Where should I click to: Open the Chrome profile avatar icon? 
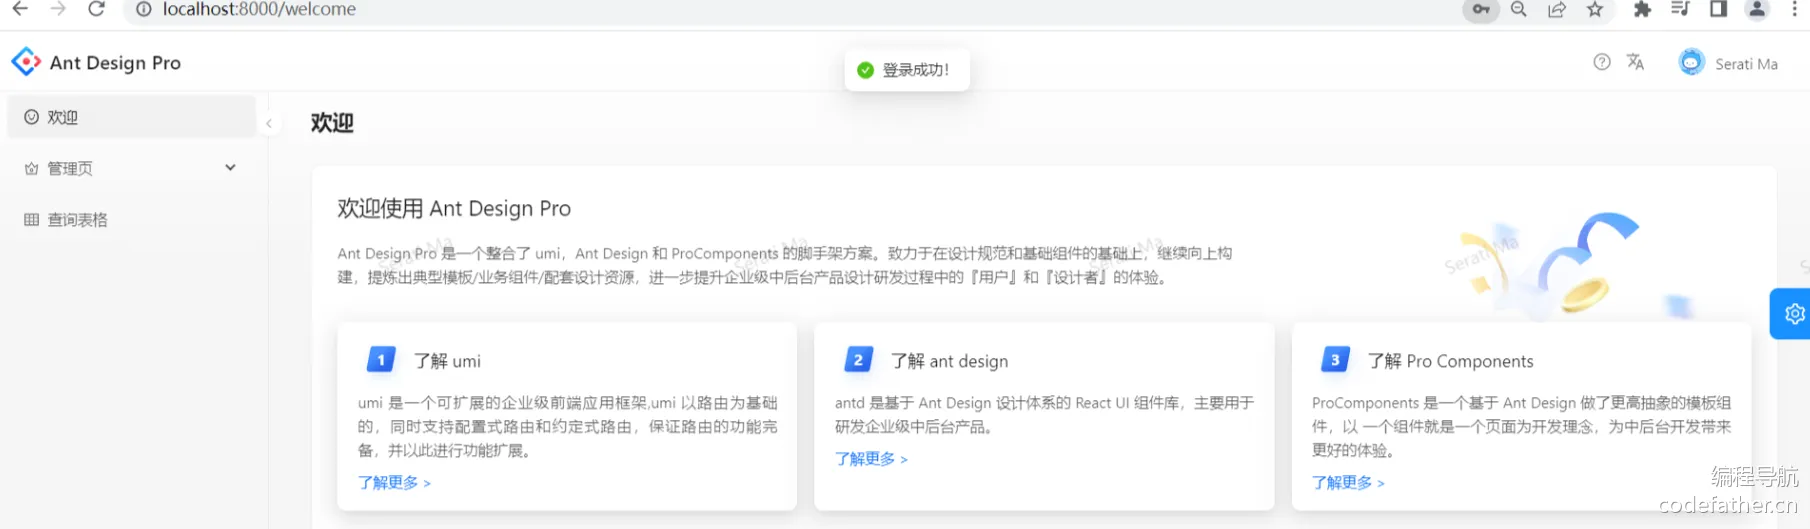1756,9
